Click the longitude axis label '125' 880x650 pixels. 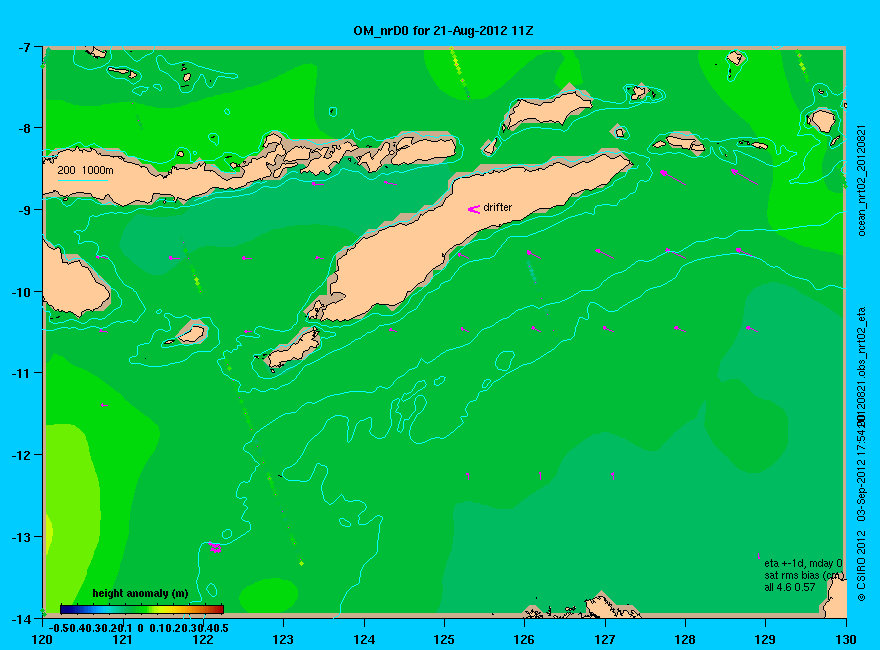(444, 639)
